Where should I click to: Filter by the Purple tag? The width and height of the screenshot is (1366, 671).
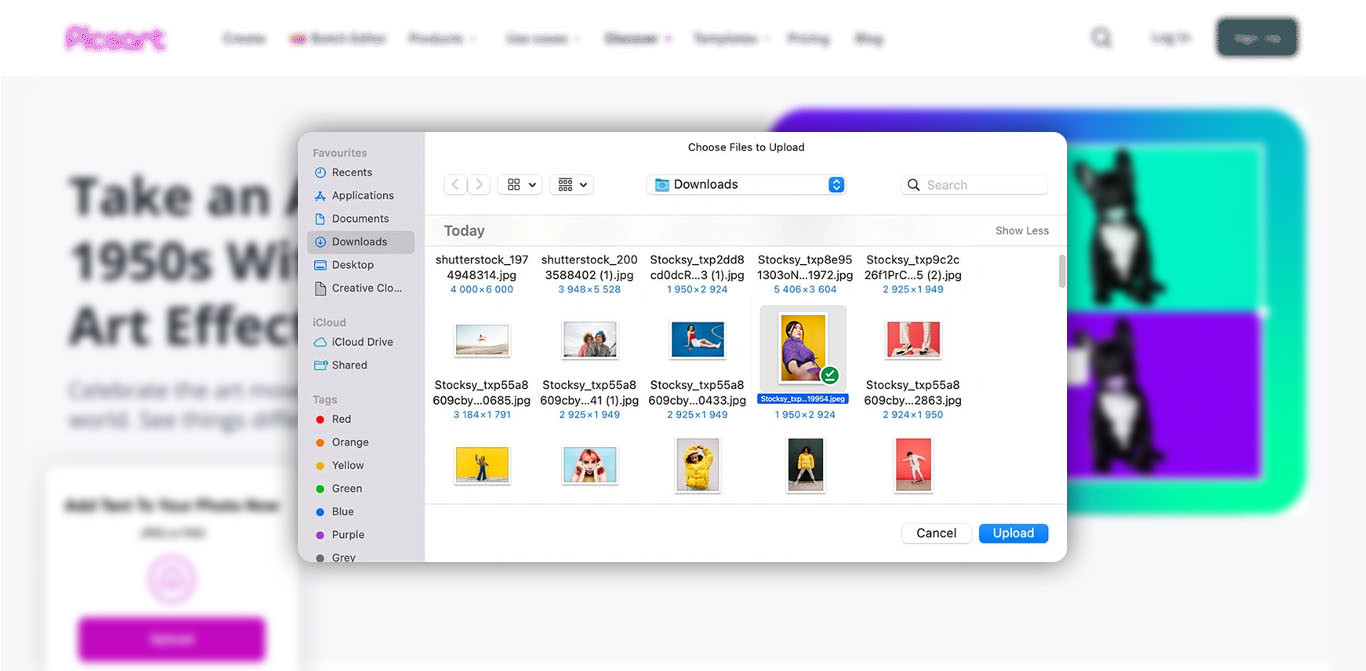[x=347, y=535]
